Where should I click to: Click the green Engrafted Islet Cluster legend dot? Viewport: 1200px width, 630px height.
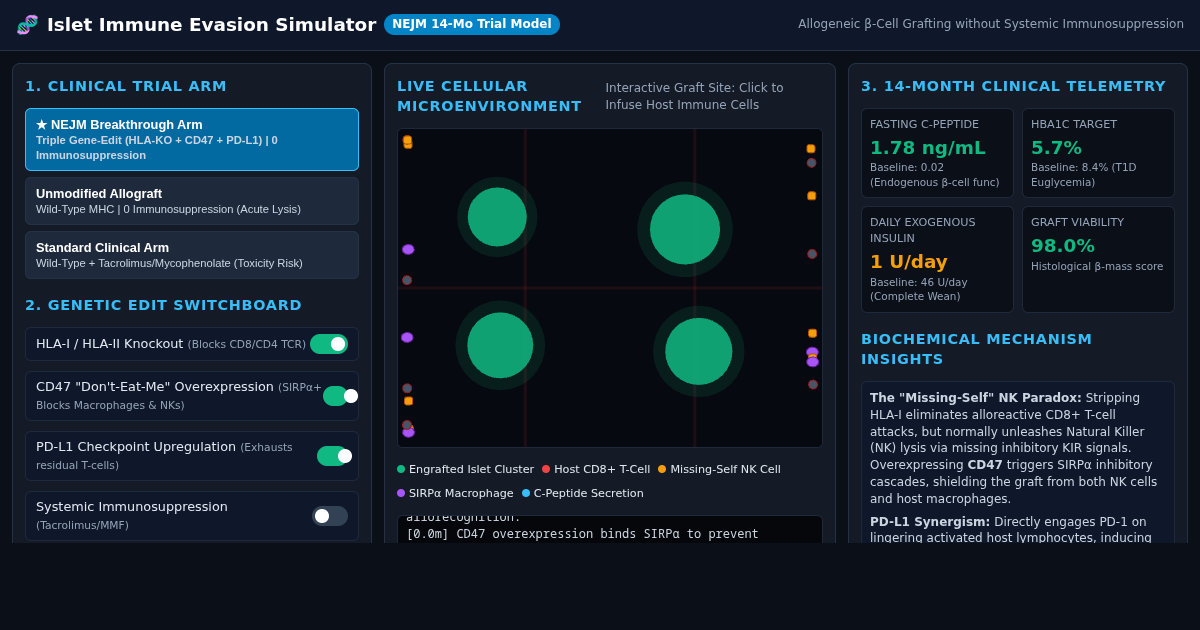[401, 469]
